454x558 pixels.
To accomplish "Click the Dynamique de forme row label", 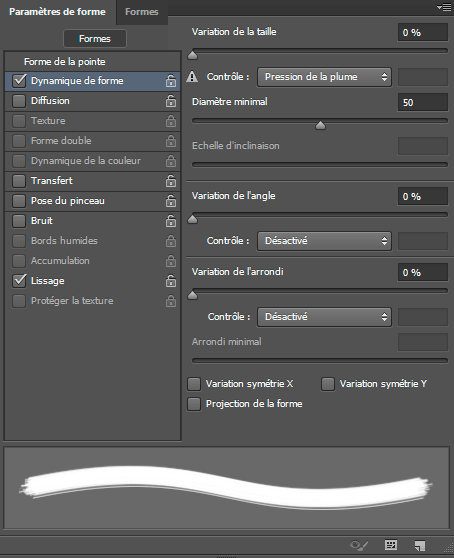I will click(77, 81).
